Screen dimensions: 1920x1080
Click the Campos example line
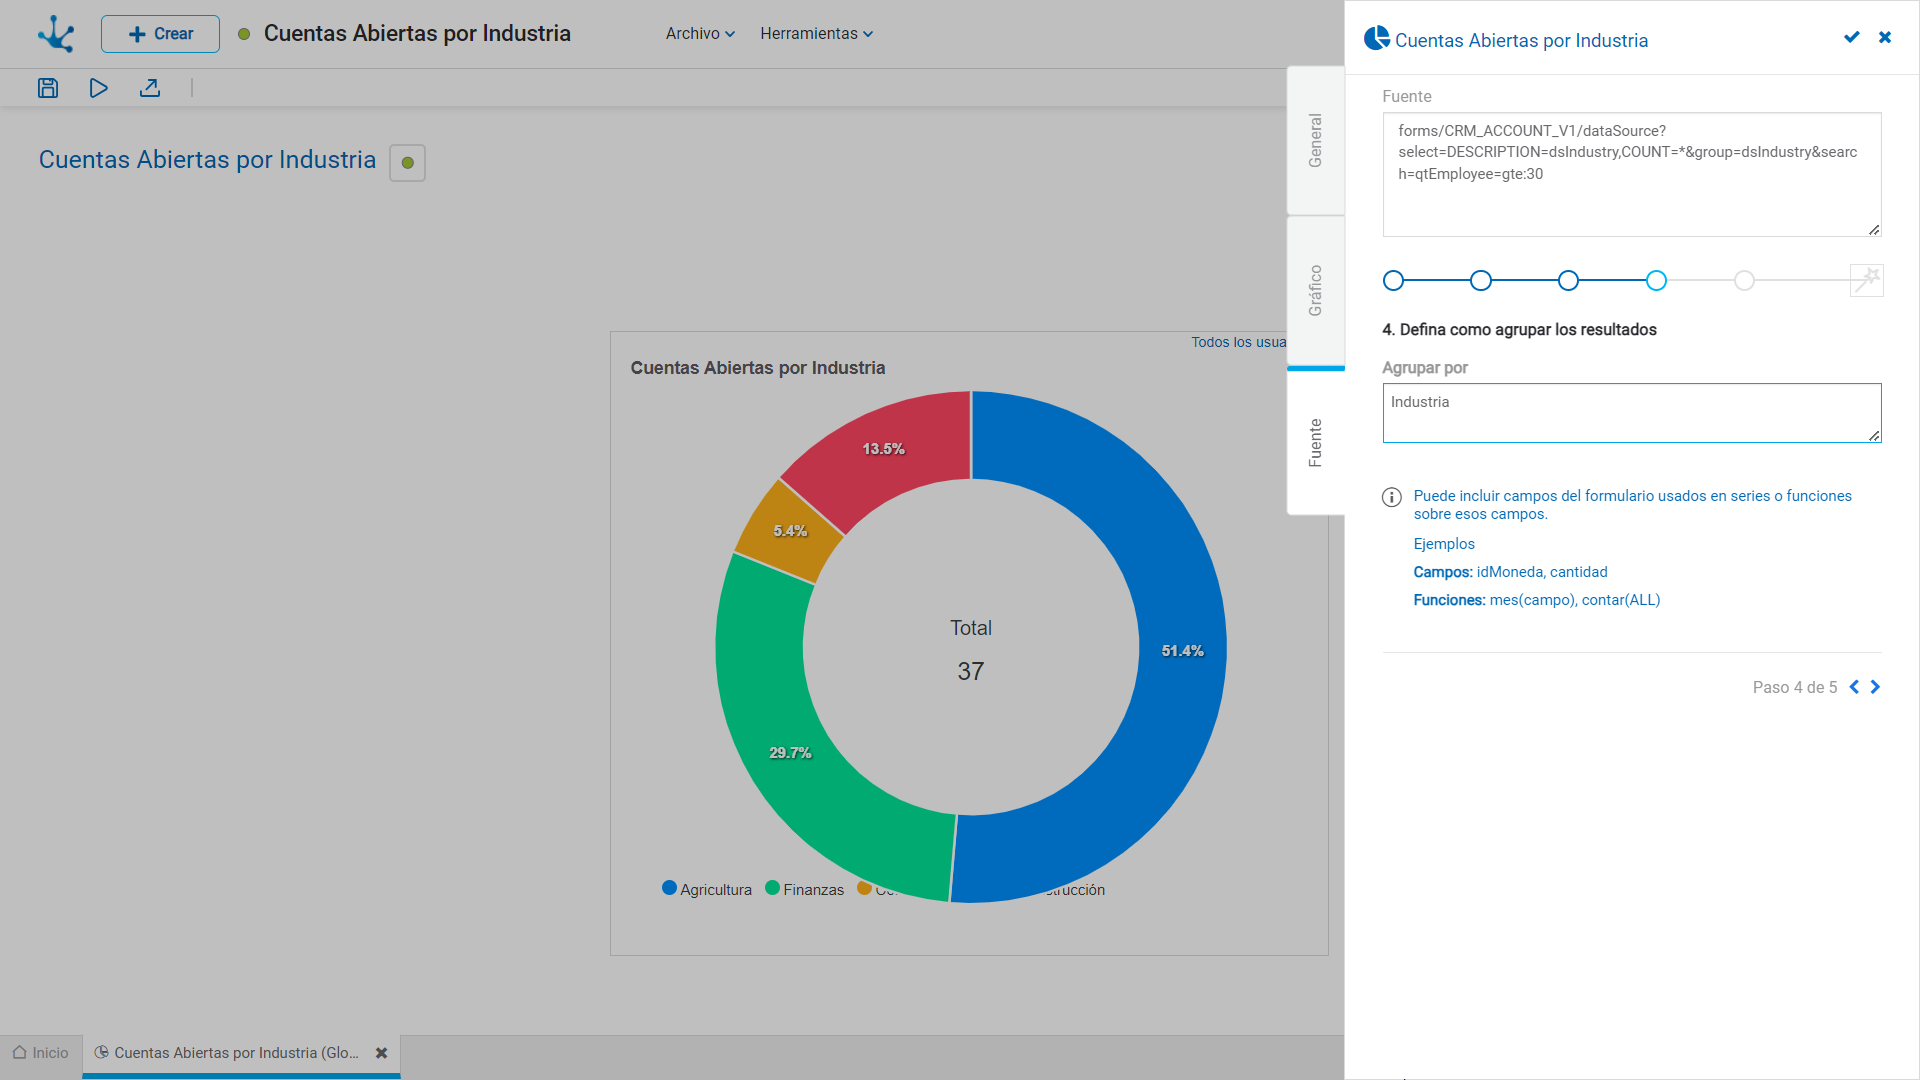[1511, 572]
